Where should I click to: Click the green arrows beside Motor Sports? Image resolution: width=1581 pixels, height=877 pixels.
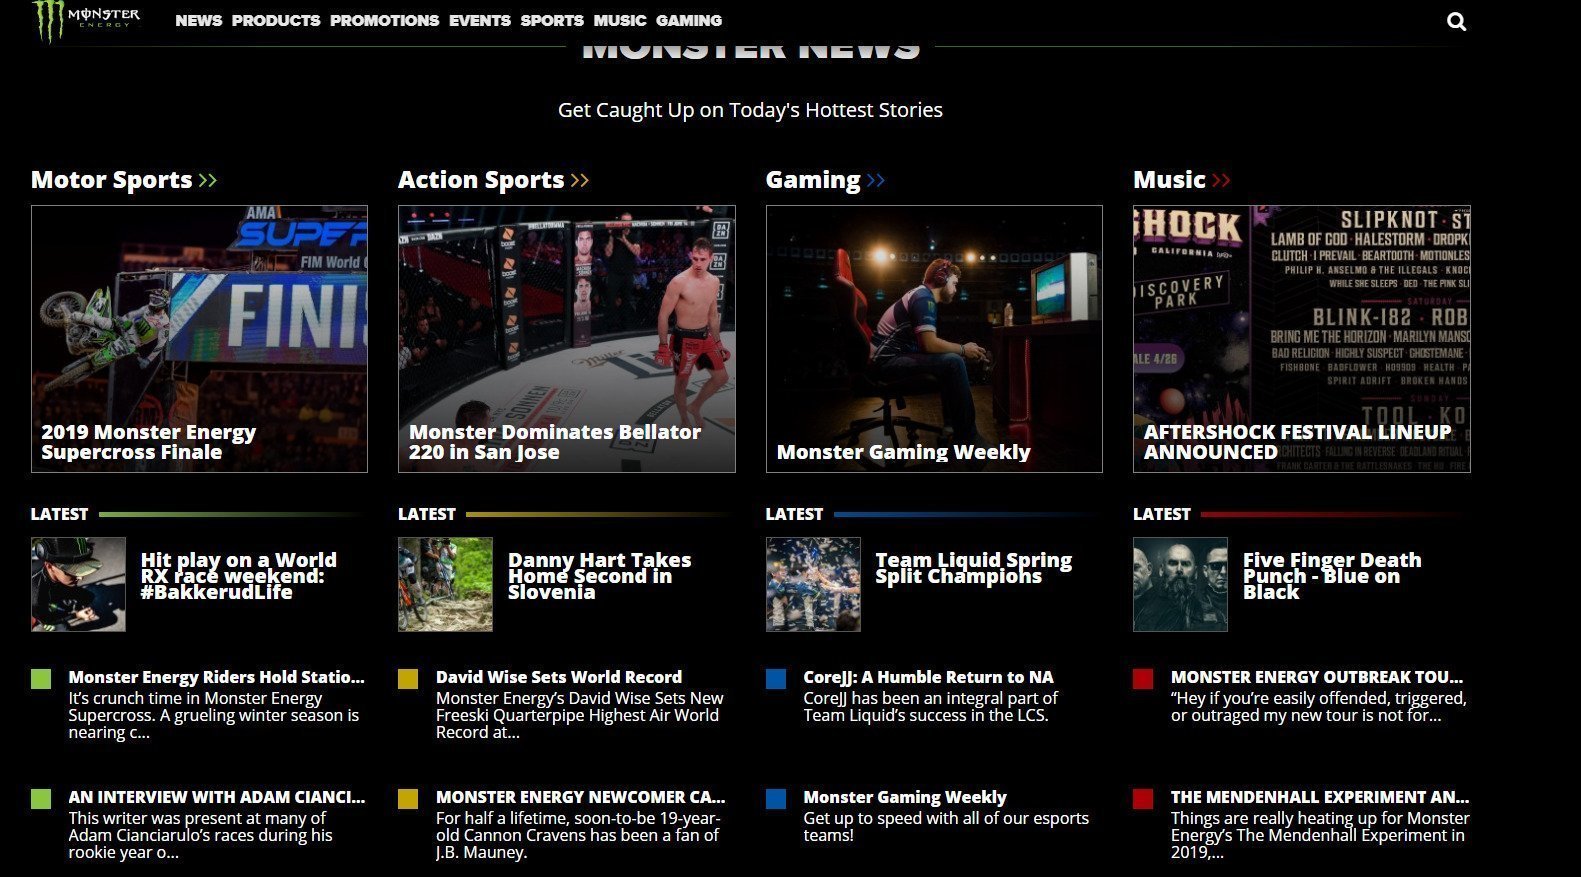tap(208, 181)
